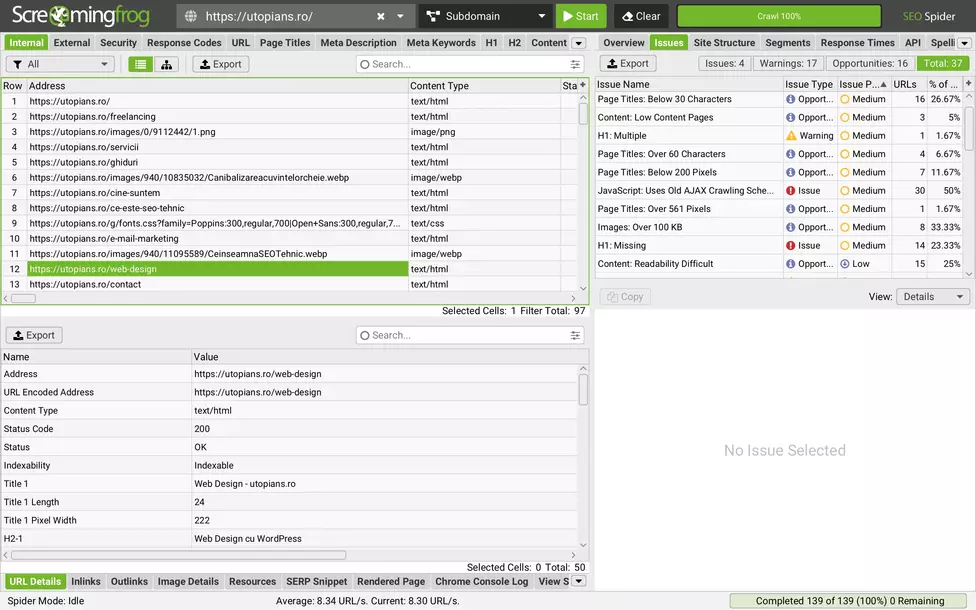Click the Clear button

pyautogui.click(x=641, y=16)
